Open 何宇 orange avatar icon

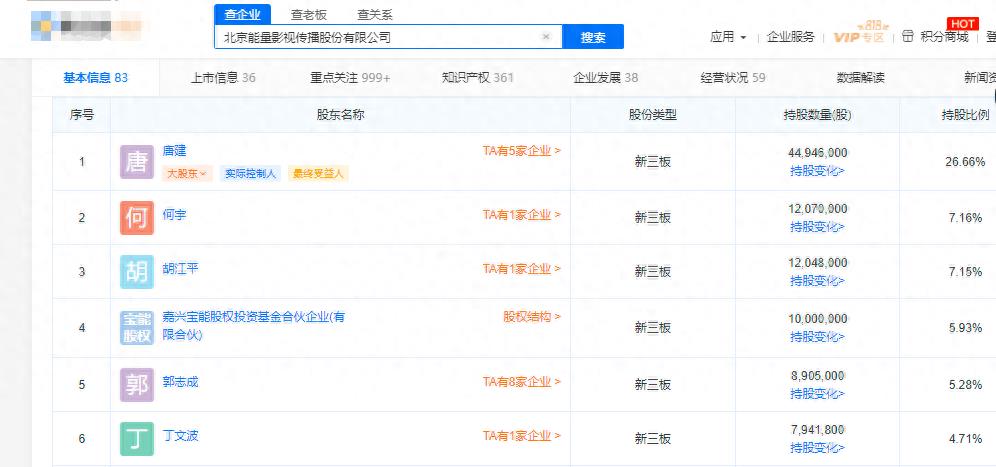[137, 218]
